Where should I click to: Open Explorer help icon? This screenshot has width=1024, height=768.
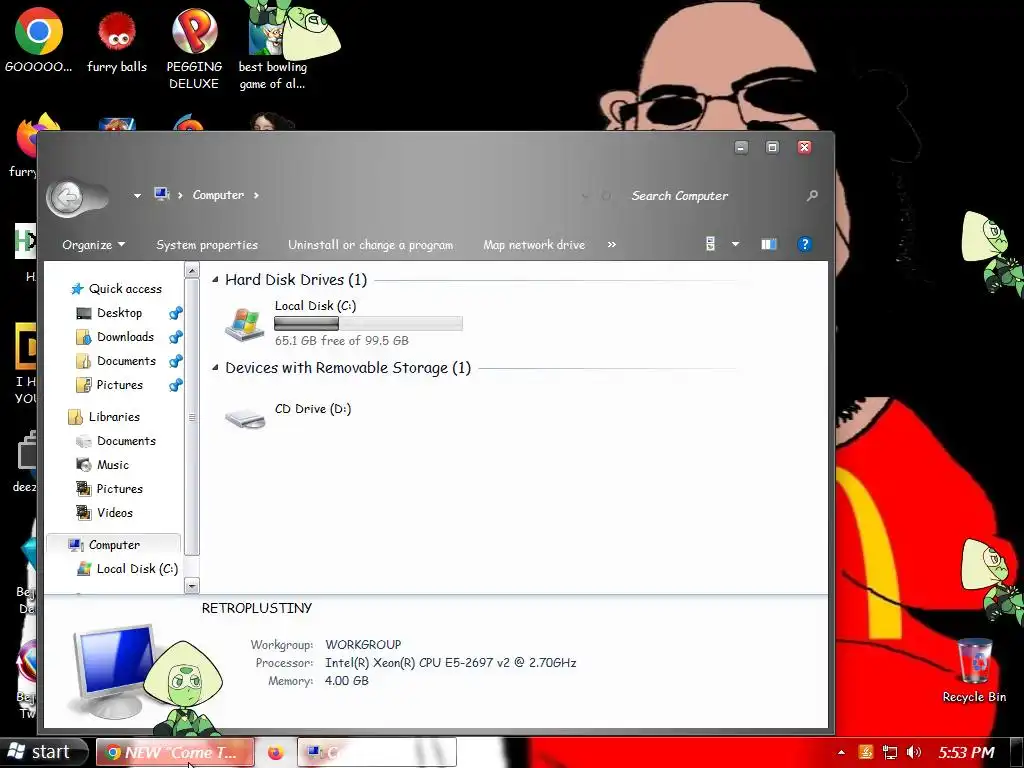point(805,244)
